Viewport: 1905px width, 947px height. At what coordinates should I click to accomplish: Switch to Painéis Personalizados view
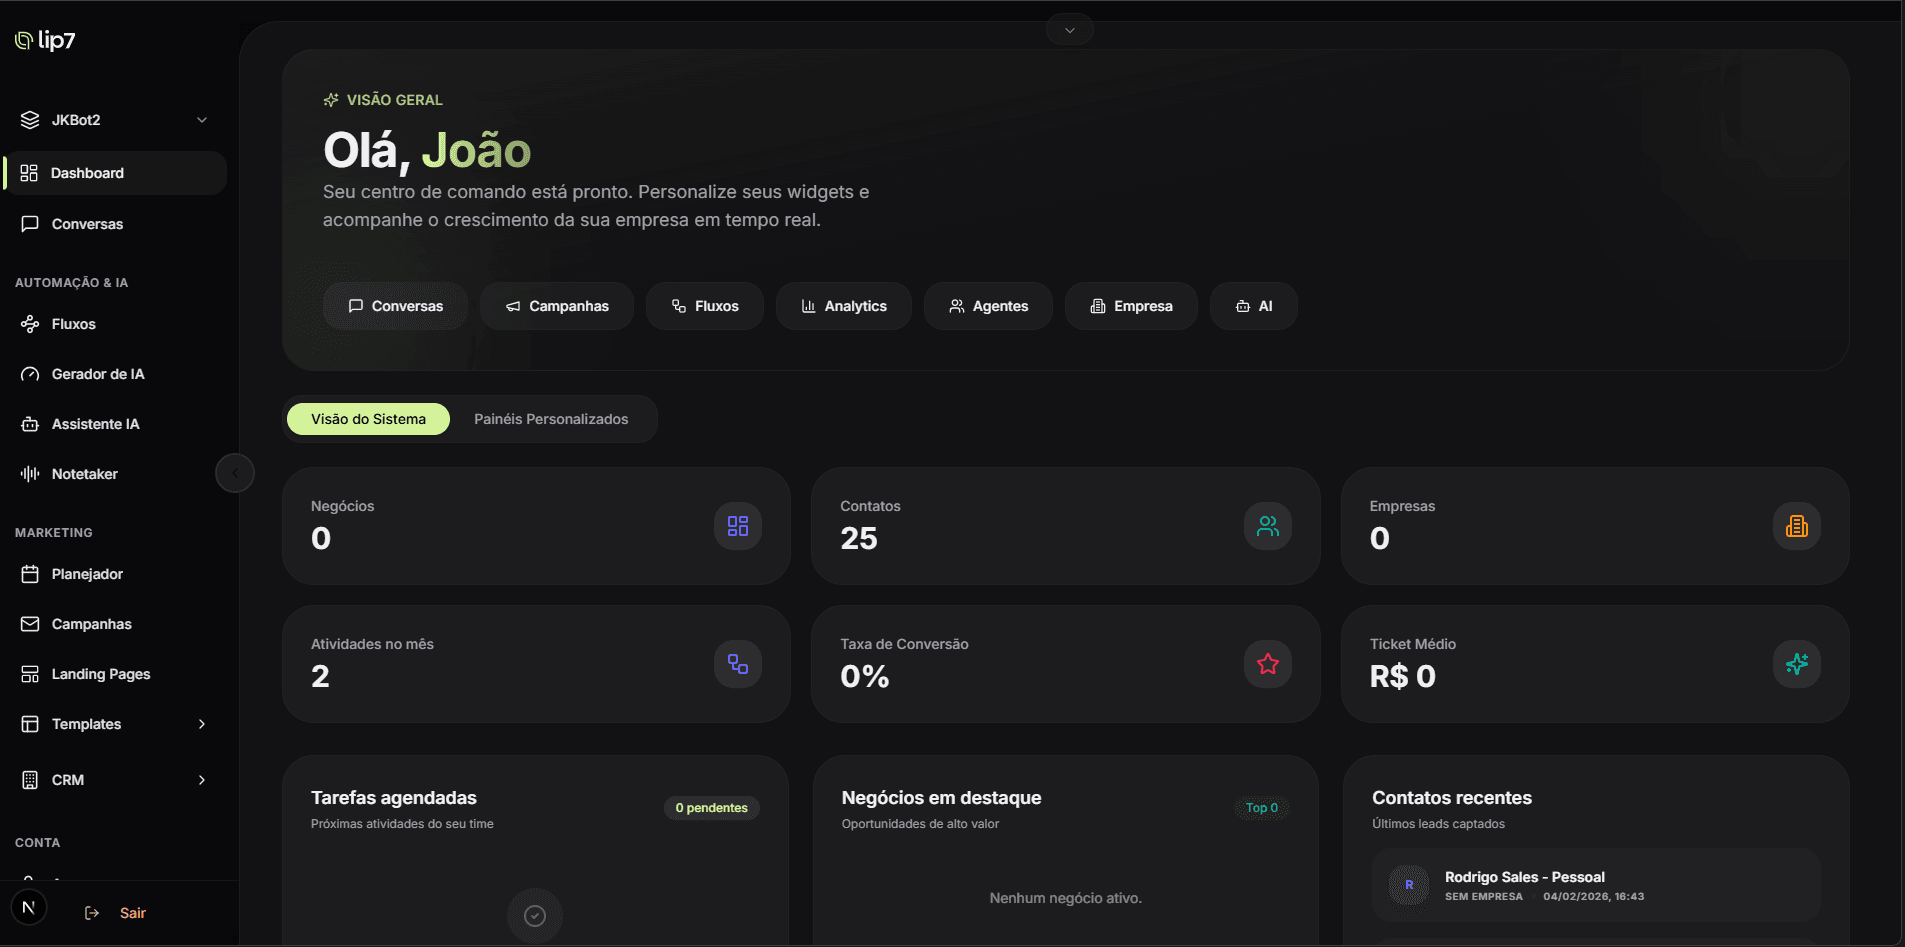(x=551, y=418)
